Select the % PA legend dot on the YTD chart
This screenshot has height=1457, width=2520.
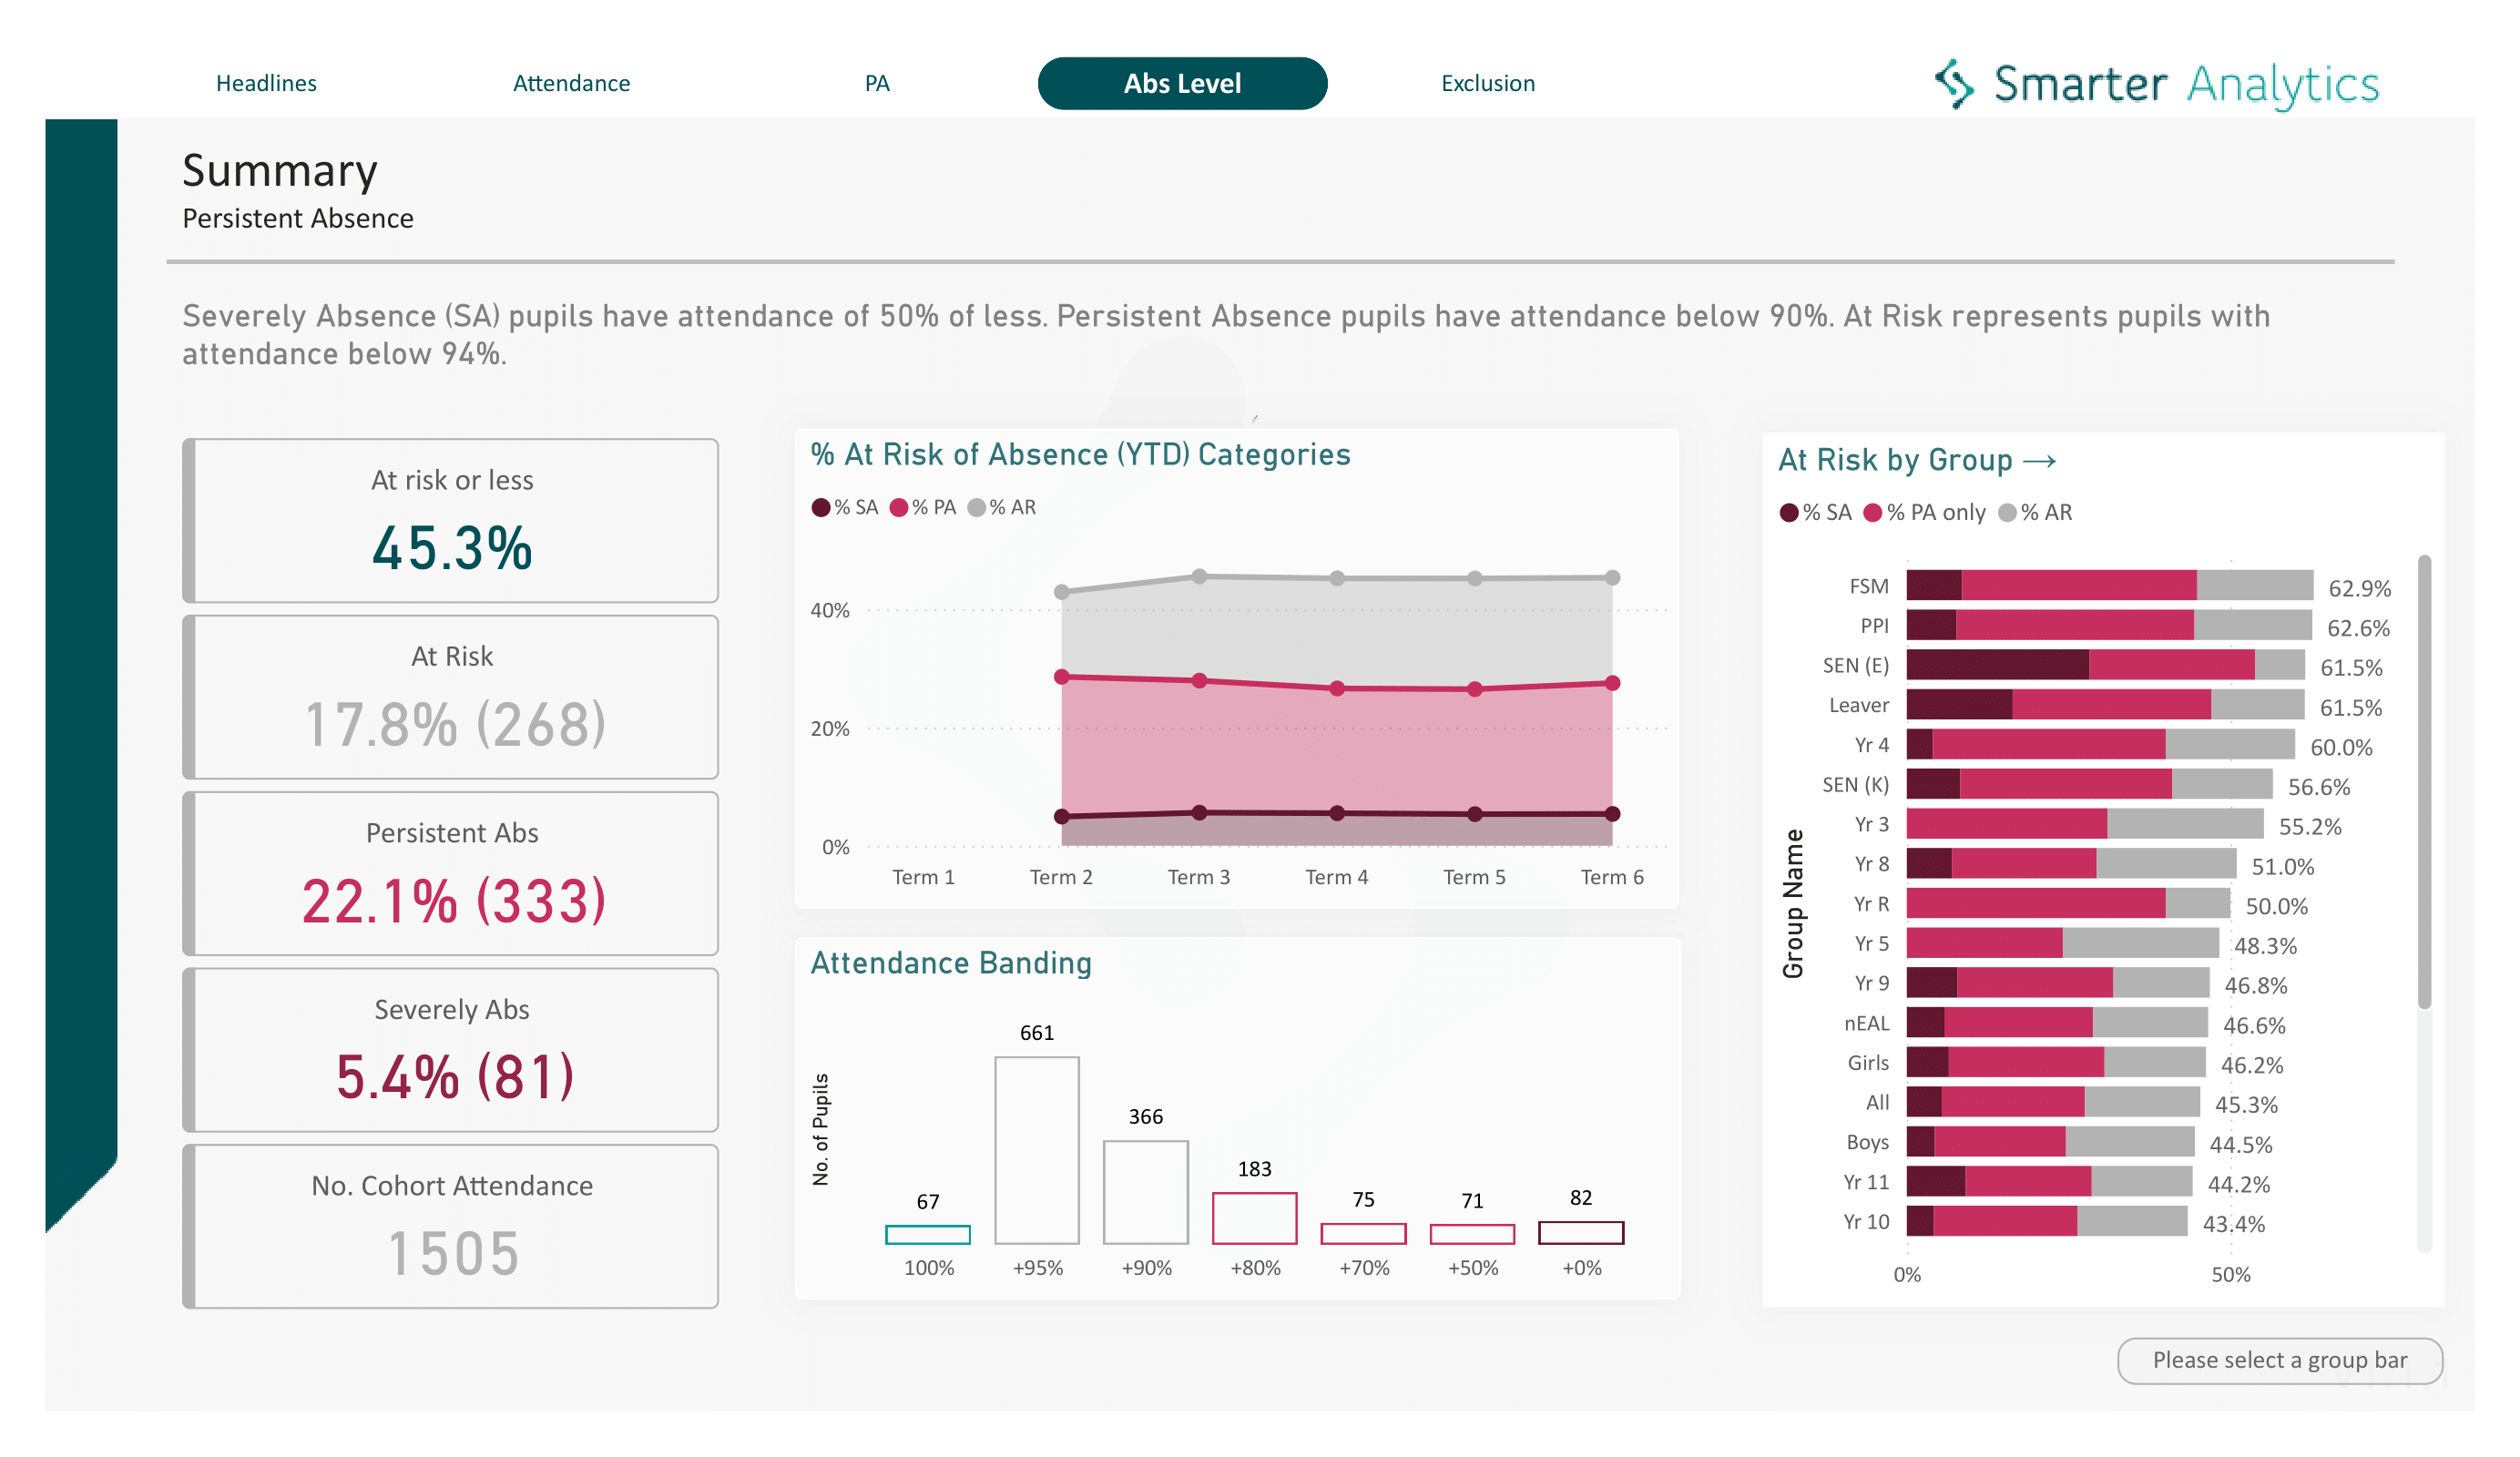901,507
